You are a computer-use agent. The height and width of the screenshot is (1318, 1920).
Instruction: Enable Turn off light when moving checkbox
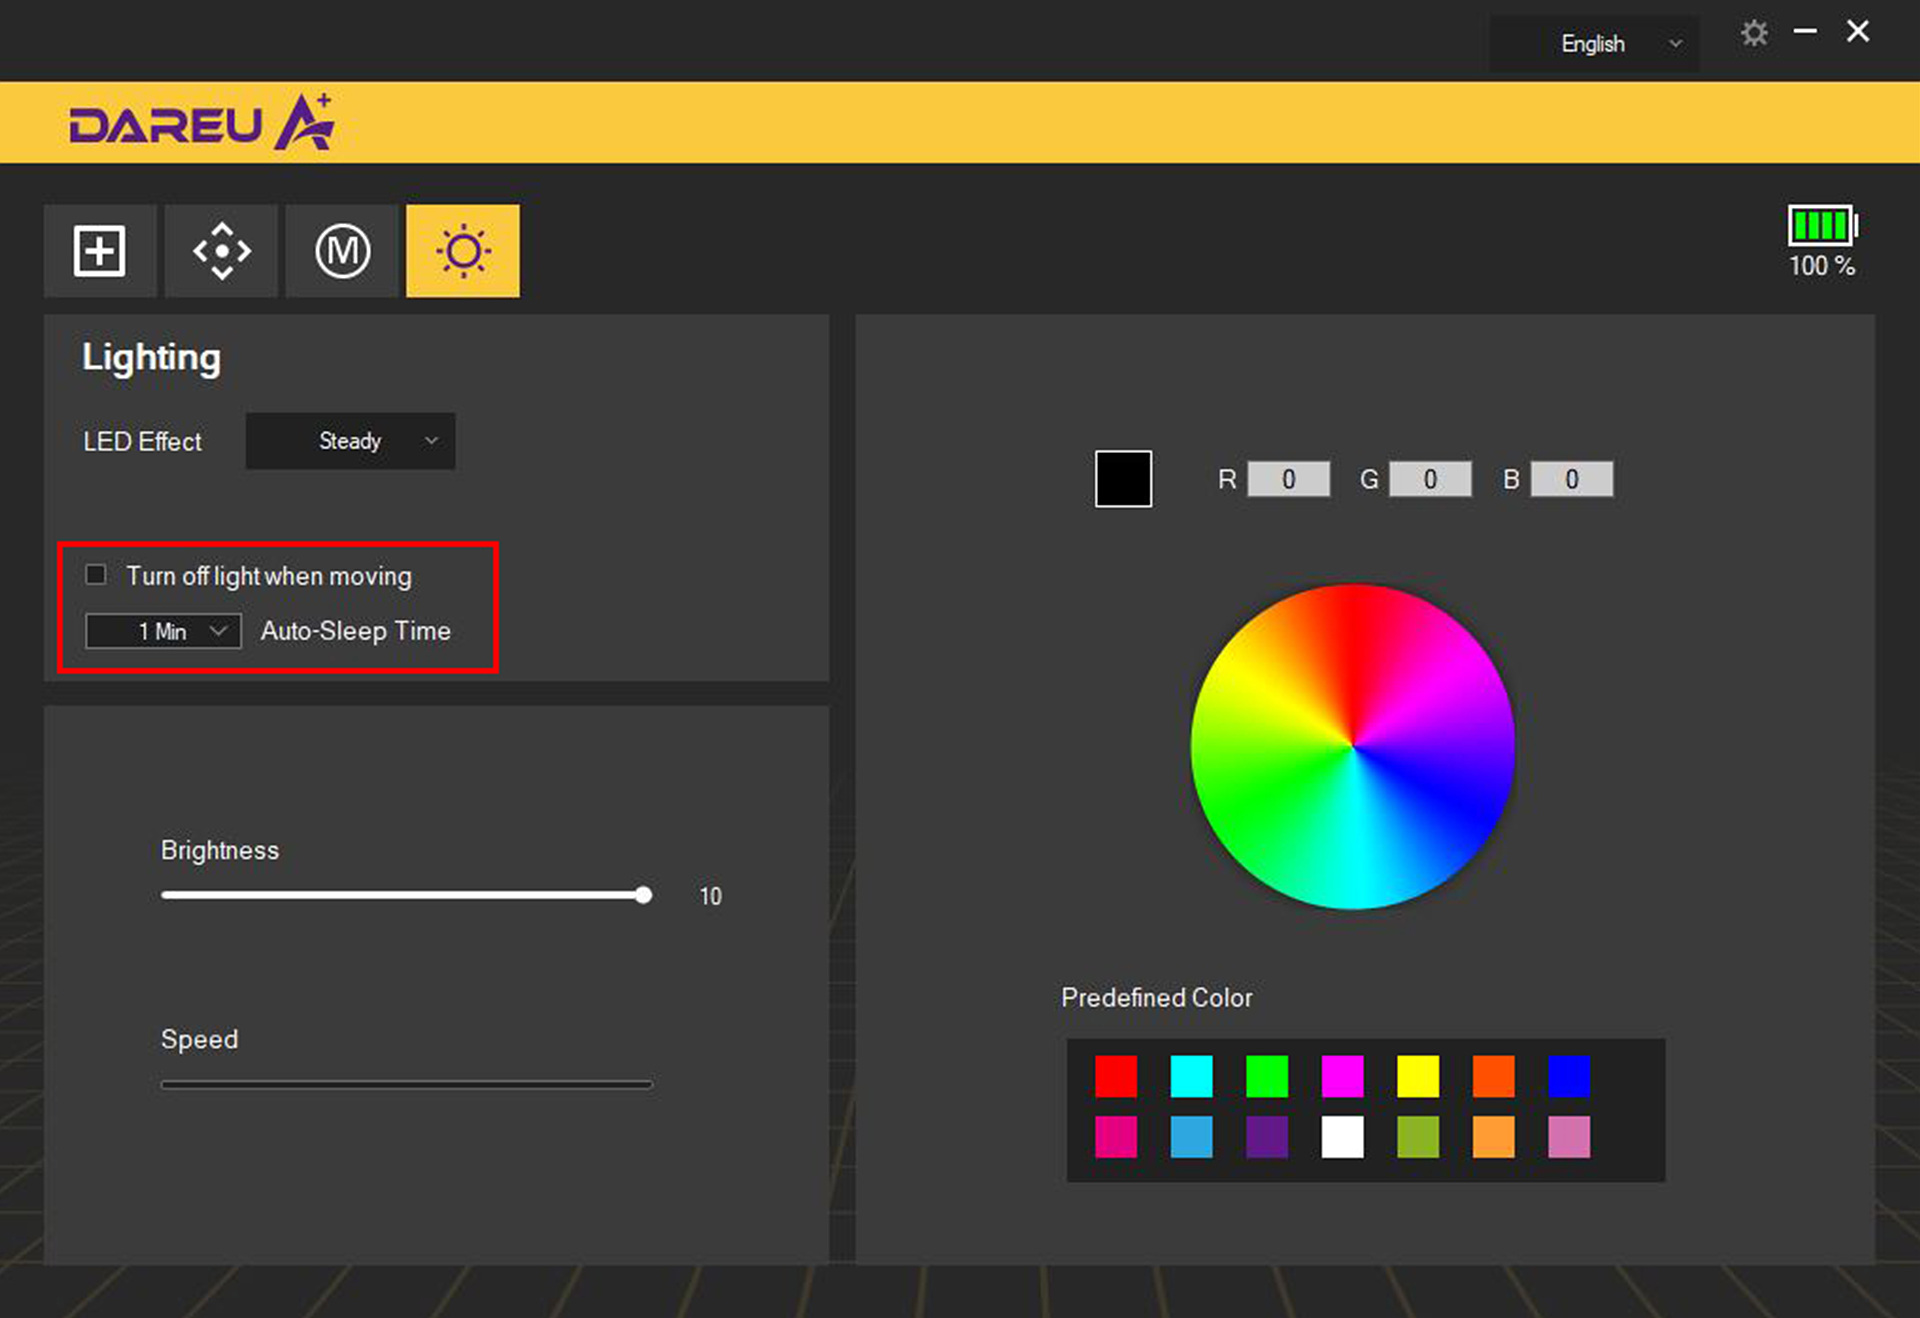pos(96,574)
